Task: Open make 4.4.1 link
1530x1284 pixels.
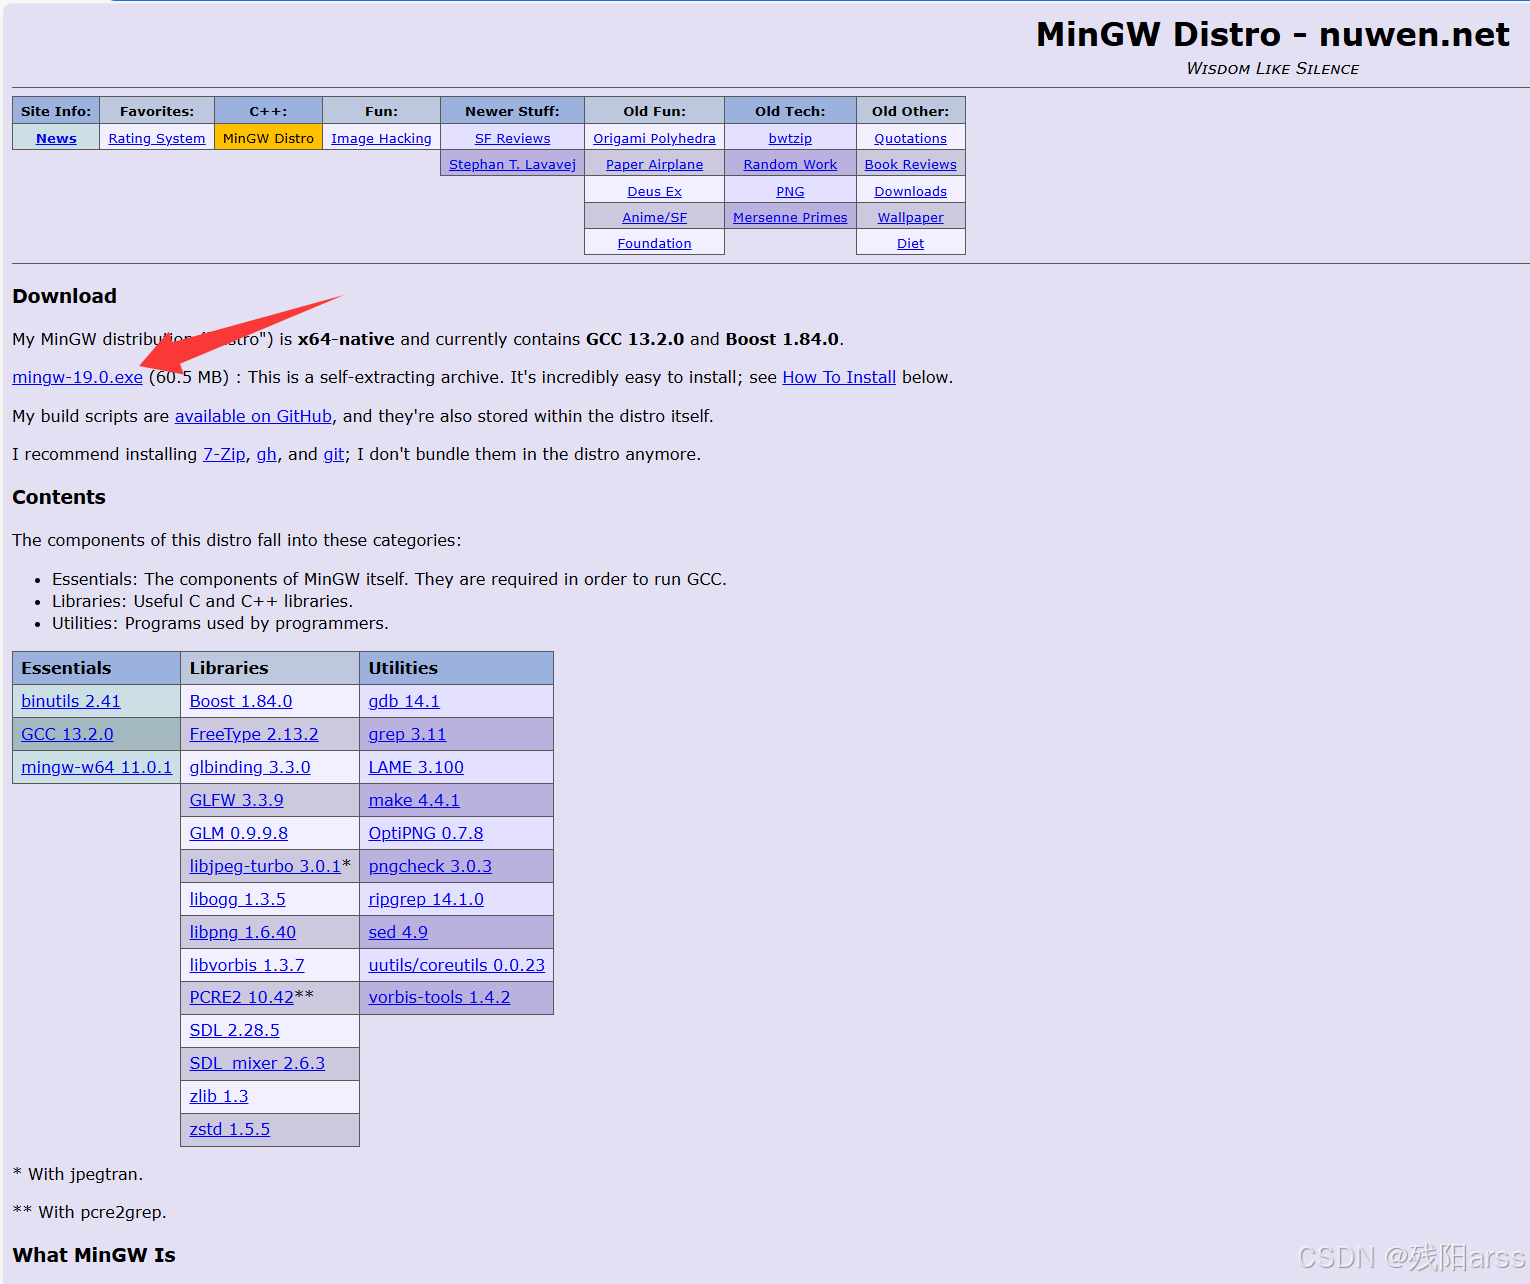Action: tap(414, 800)
